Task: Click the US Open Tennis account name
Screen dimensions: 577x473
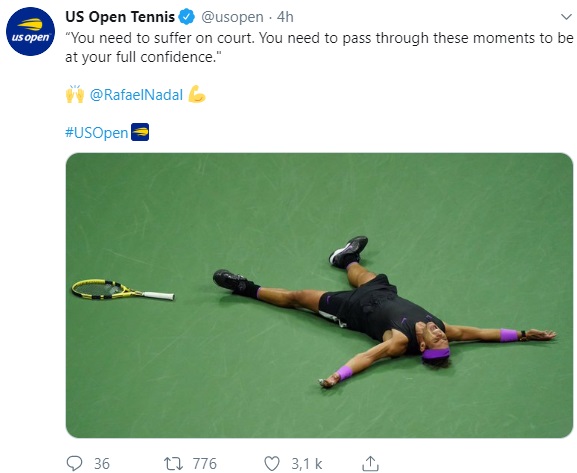Action: (120, 17)
